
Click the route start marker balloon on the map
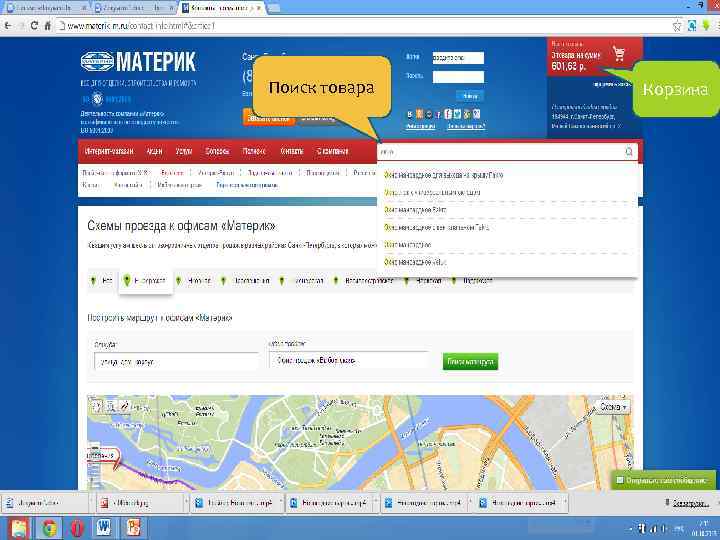103,456
